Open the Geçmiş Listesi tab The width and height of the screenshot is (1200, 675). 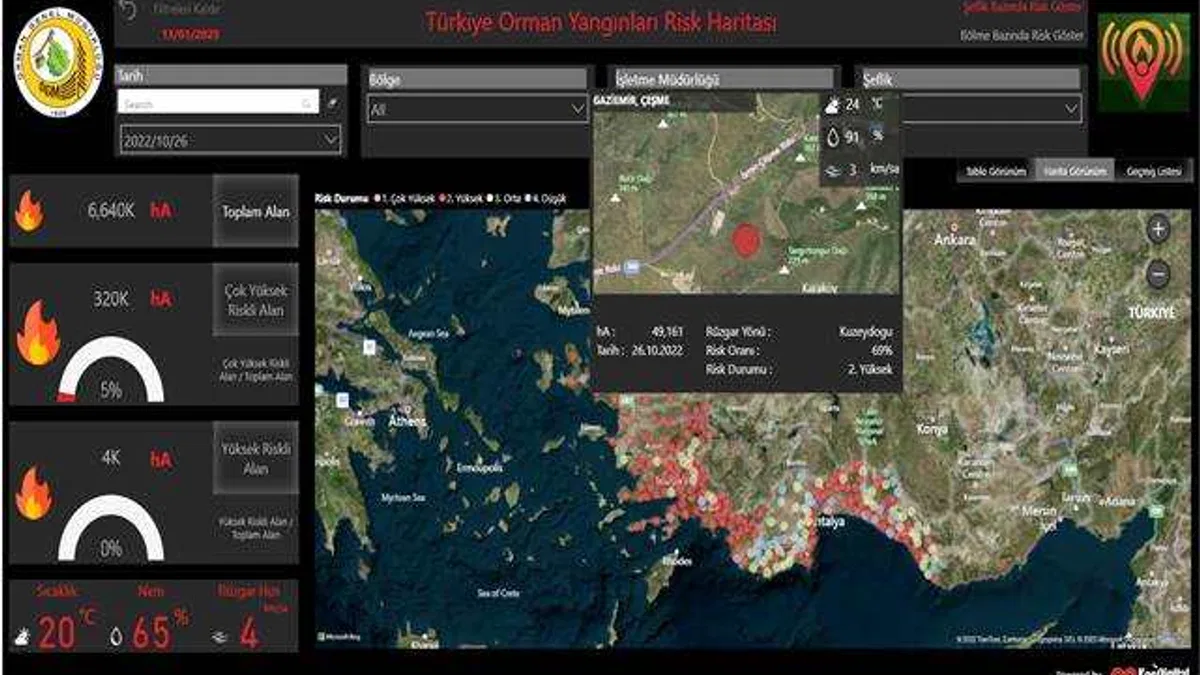(1154, 171)
